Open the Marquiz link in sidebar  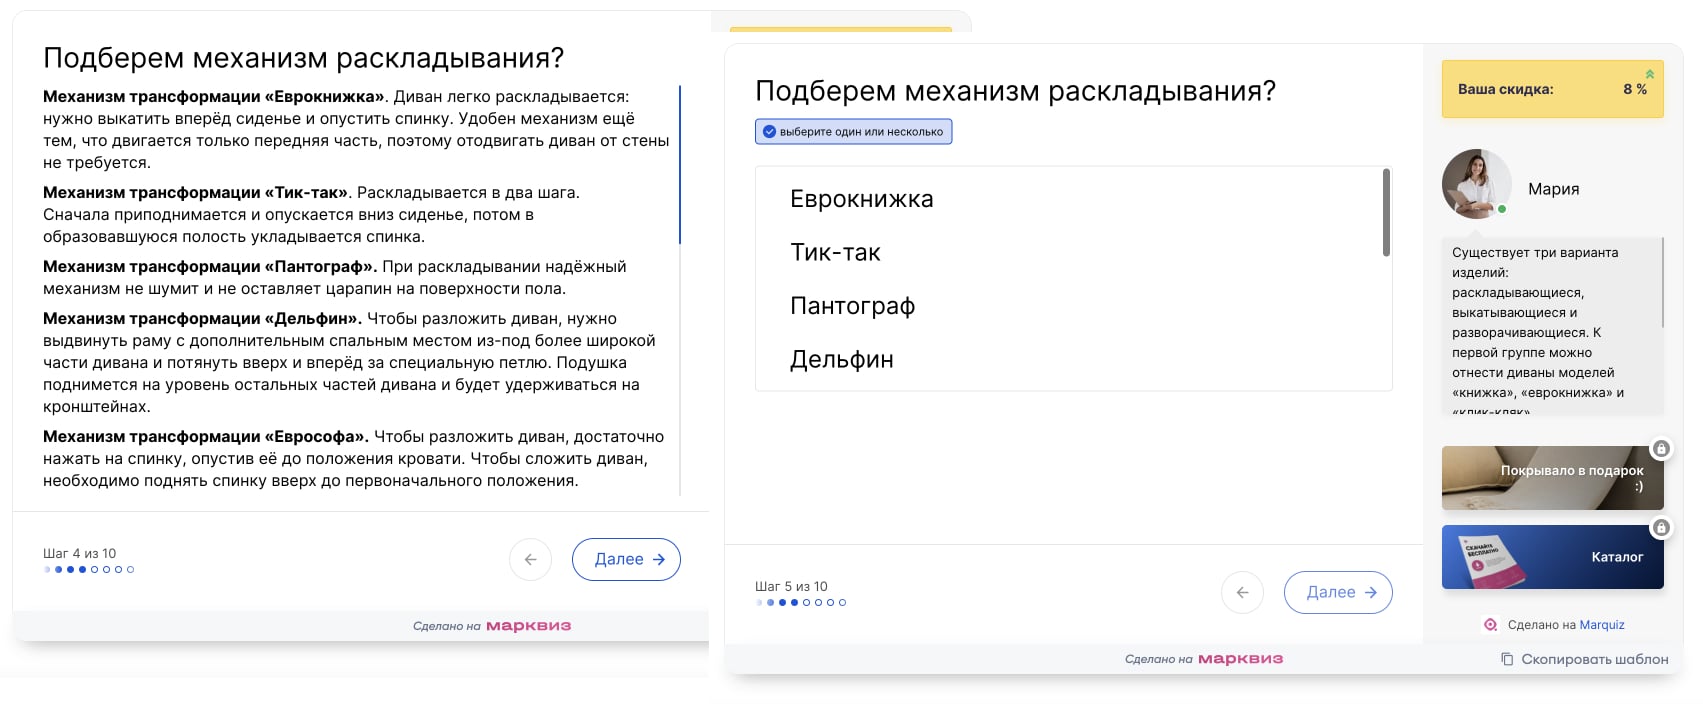(1602, 625)
